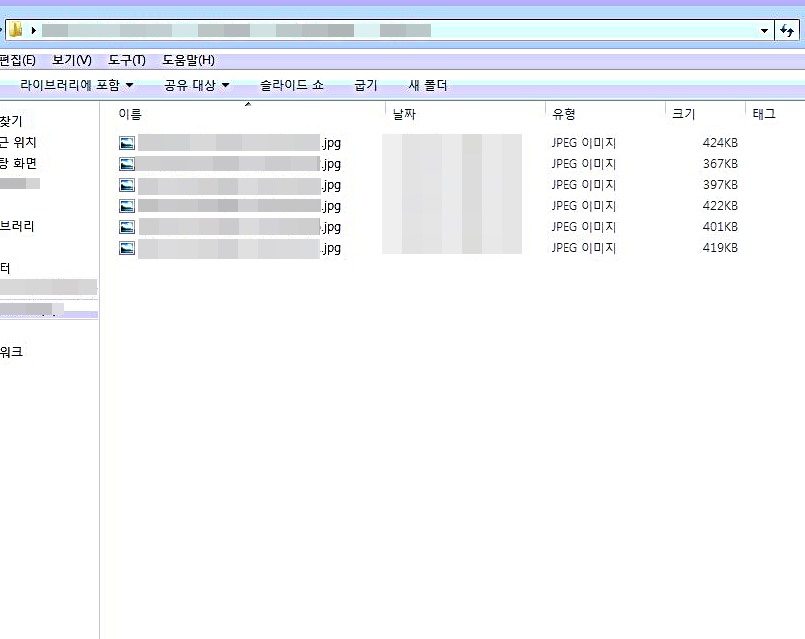Select the image icon of 422KB file
The height and width of the screenshot is (639, 805).
127,206
